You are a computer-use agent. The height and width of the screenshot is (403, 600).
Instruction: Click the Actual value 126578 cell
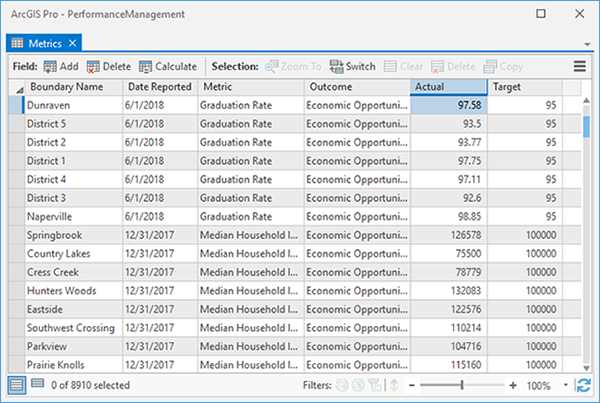pyautogui.click(x=448, y=235)
